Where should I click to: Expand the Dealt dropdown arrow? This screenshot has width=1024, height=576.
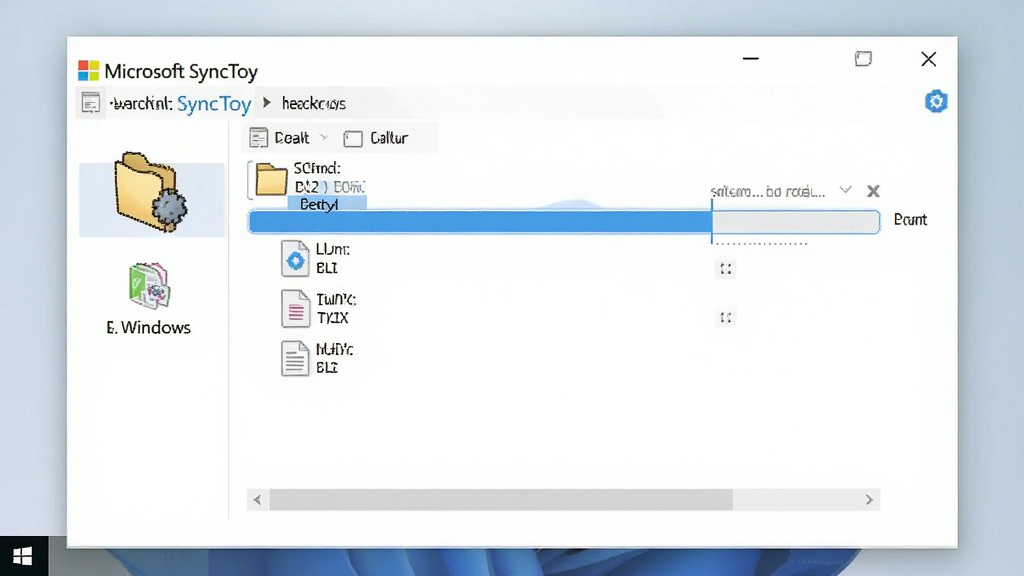click(324, 138)
